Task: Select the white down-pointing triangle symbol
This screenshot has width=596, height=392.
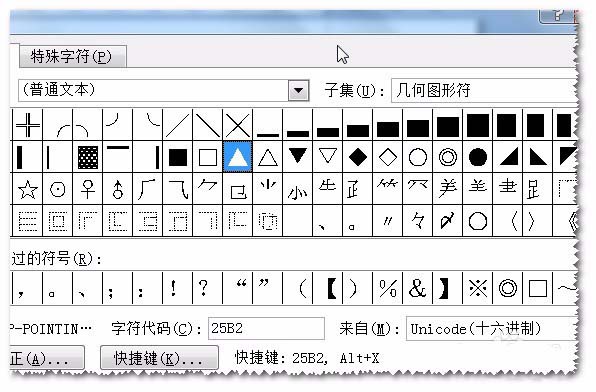Action: coord(328,157)
